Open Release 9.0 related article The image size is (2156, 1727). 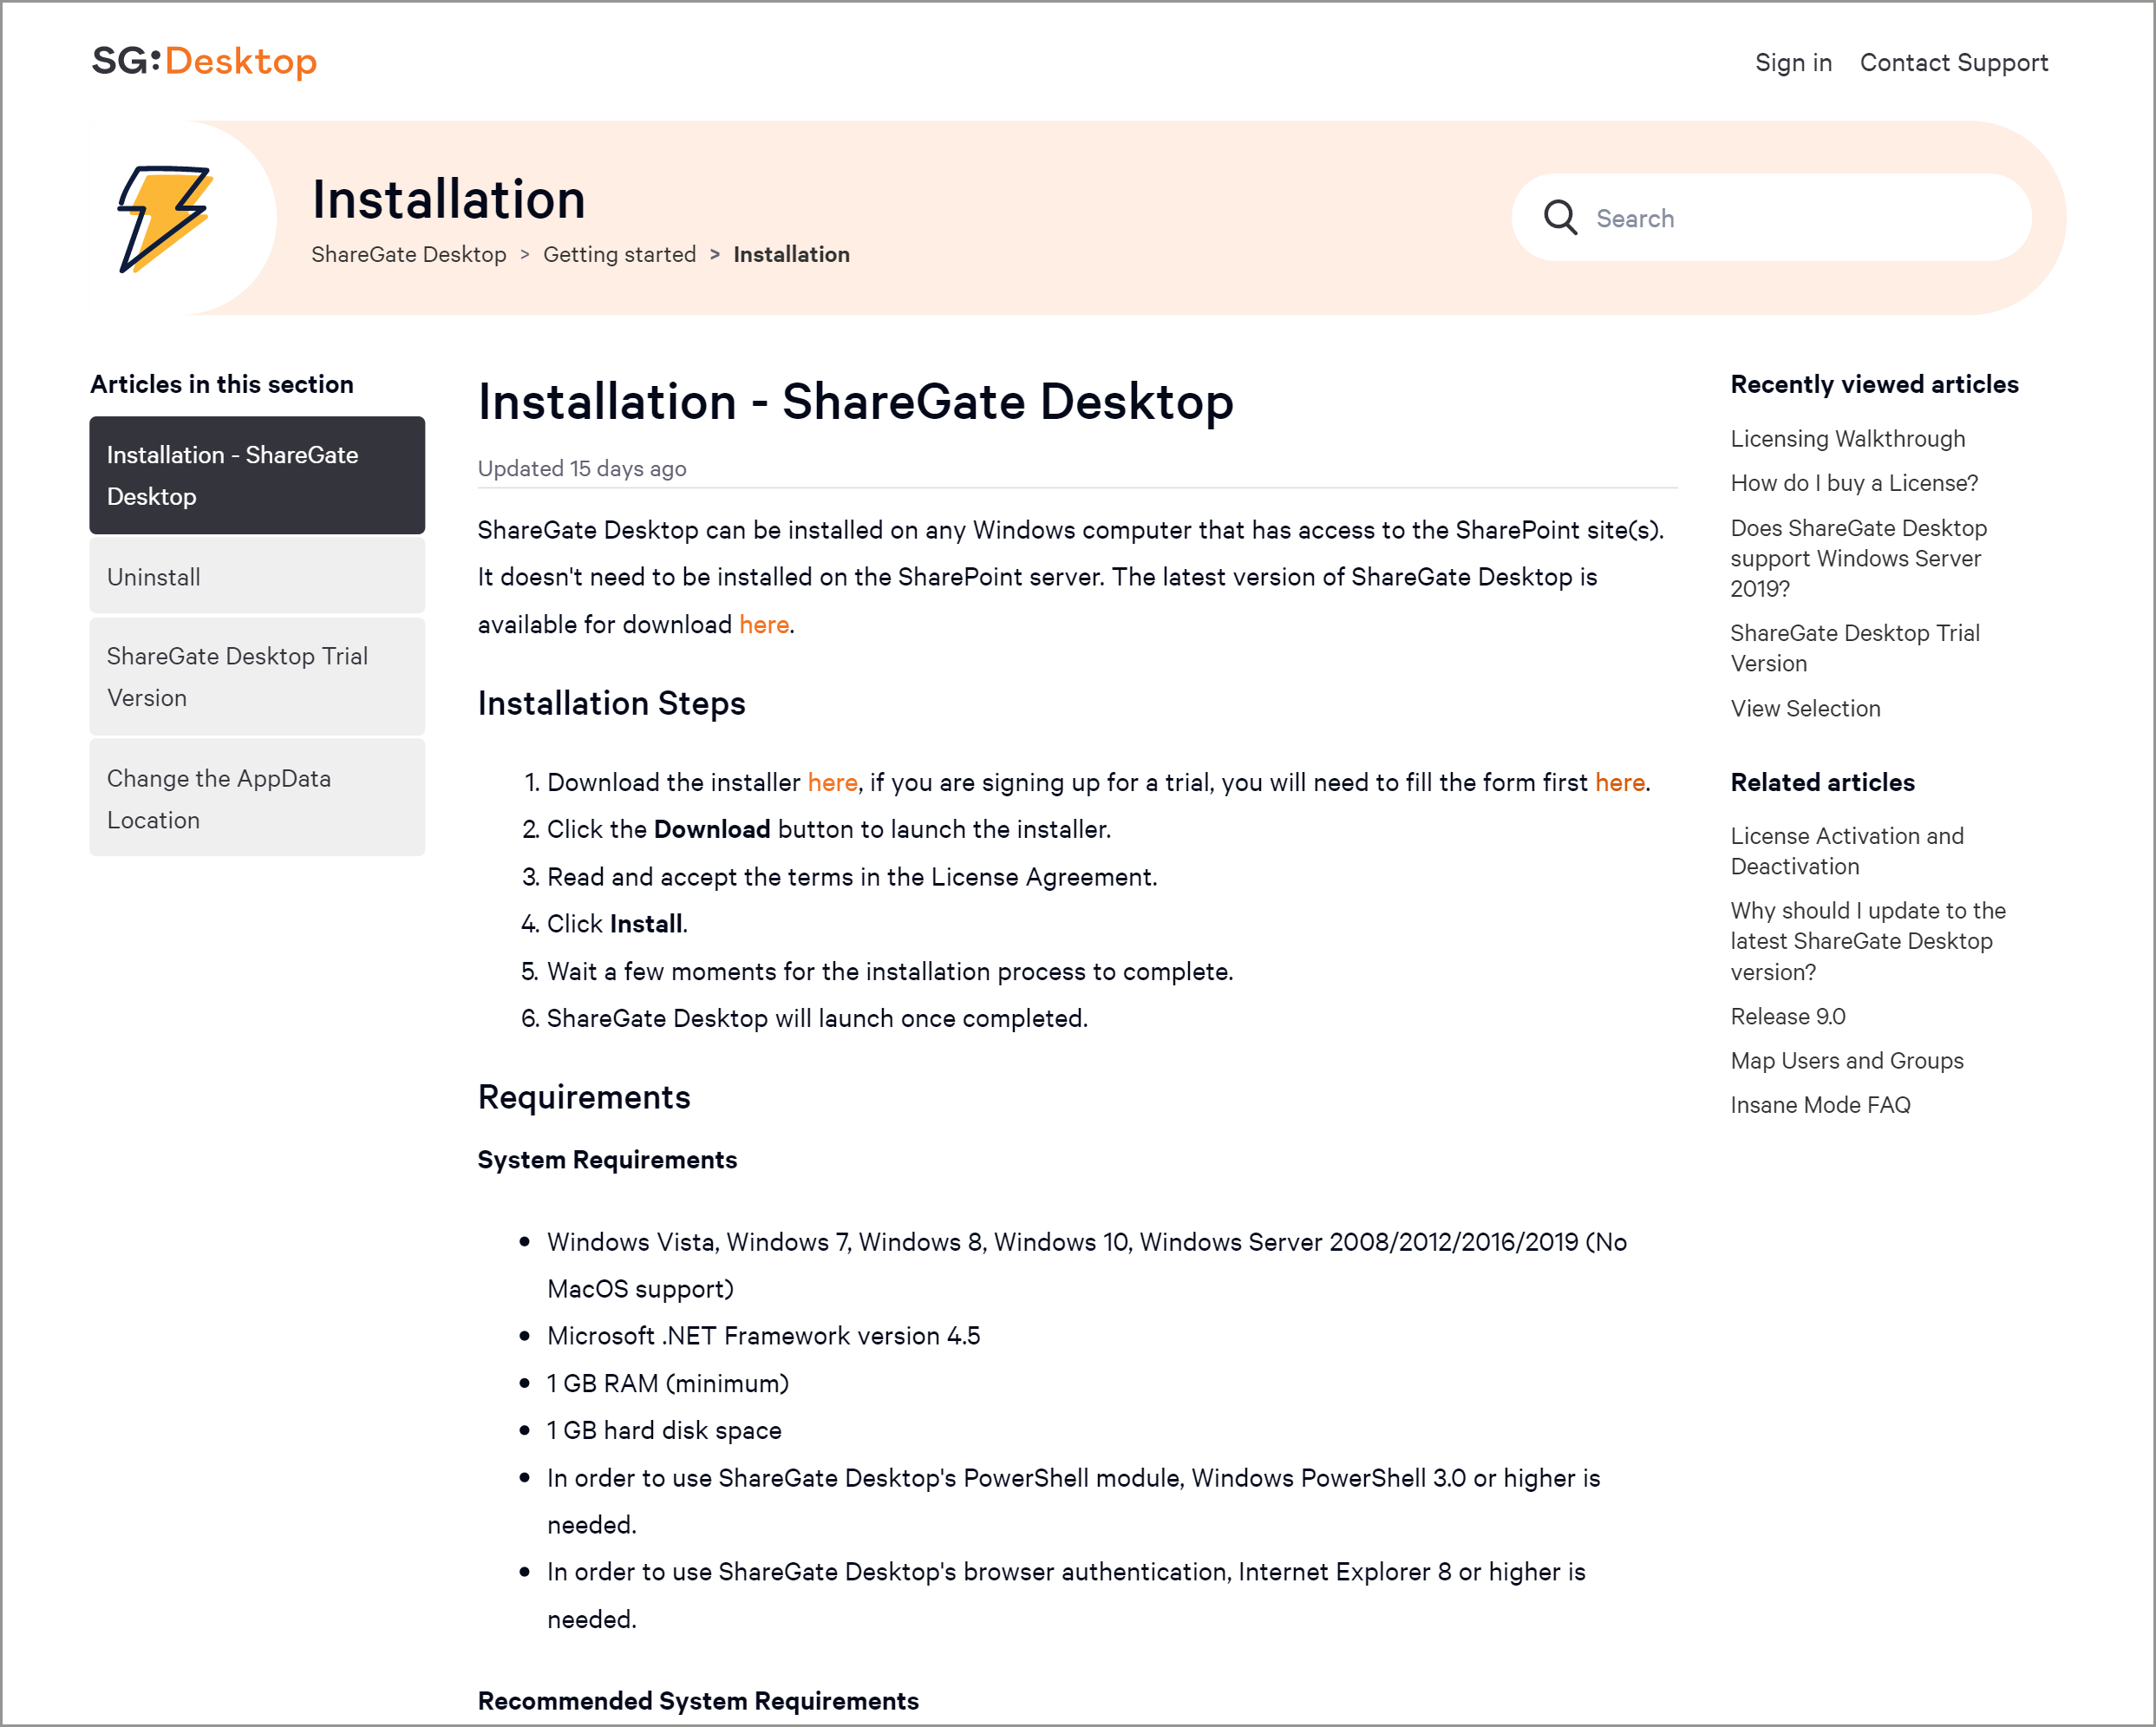coord(1787,1017)
